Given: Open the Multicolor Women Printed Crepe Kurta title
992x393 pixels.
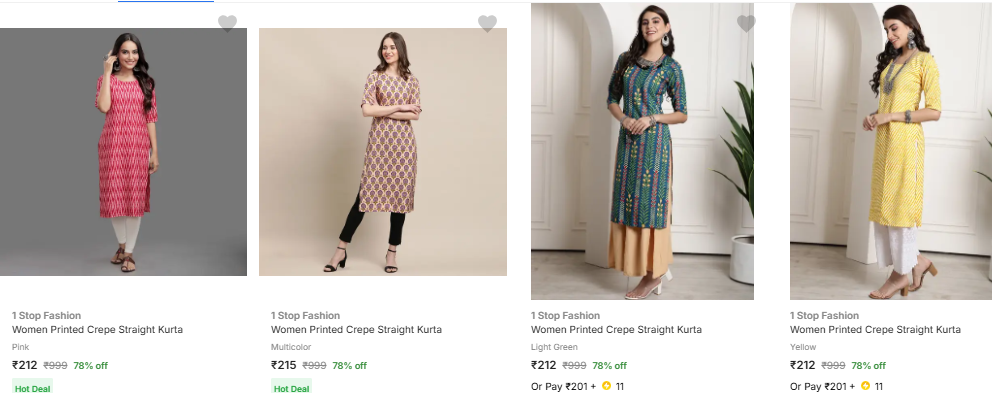Looking at the screenshot, I should 356,330.
